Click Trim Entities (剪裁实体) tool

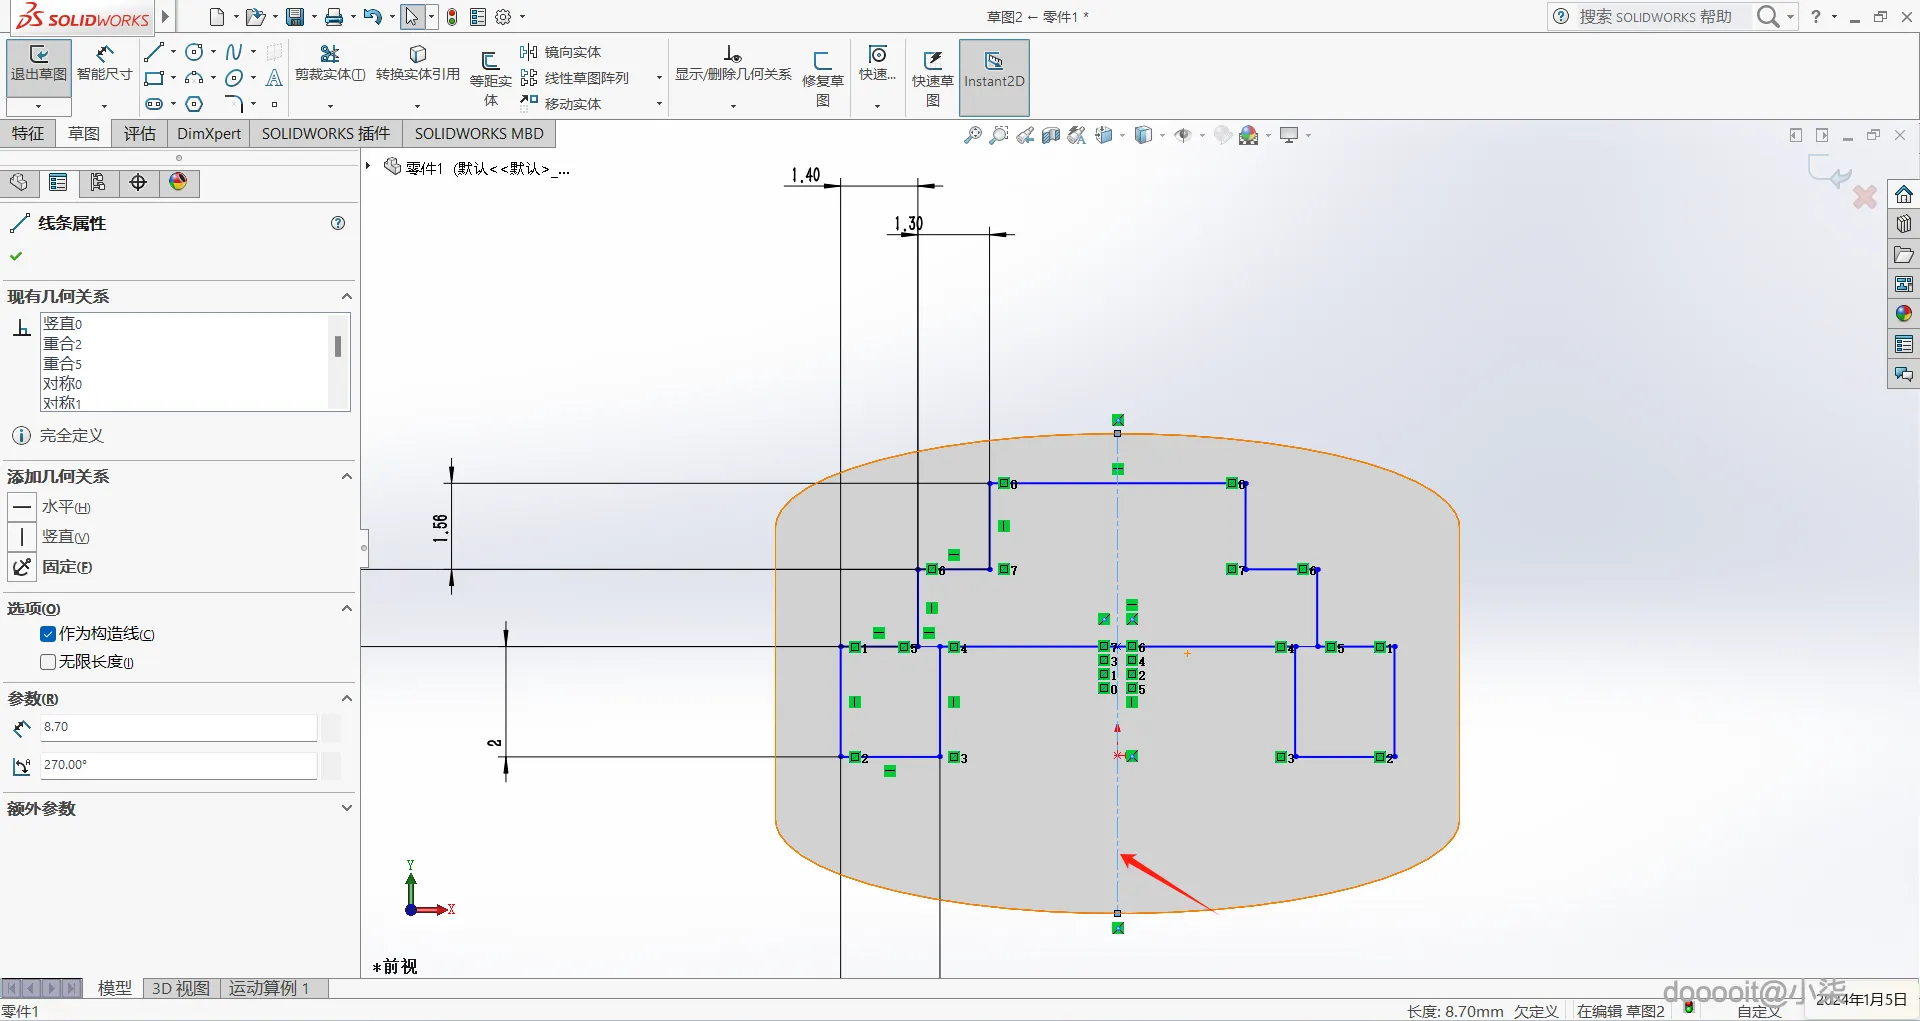(330, 63)
